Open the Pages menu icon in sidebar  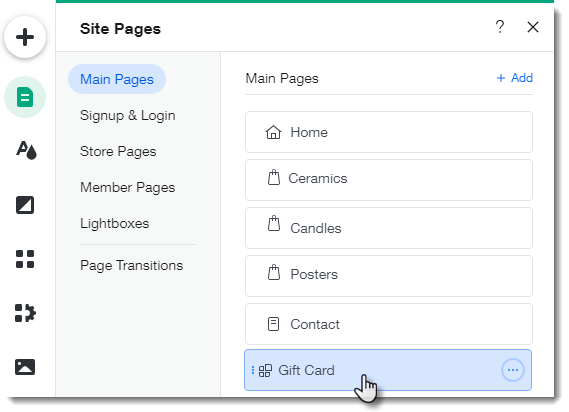tap(25, 97)
